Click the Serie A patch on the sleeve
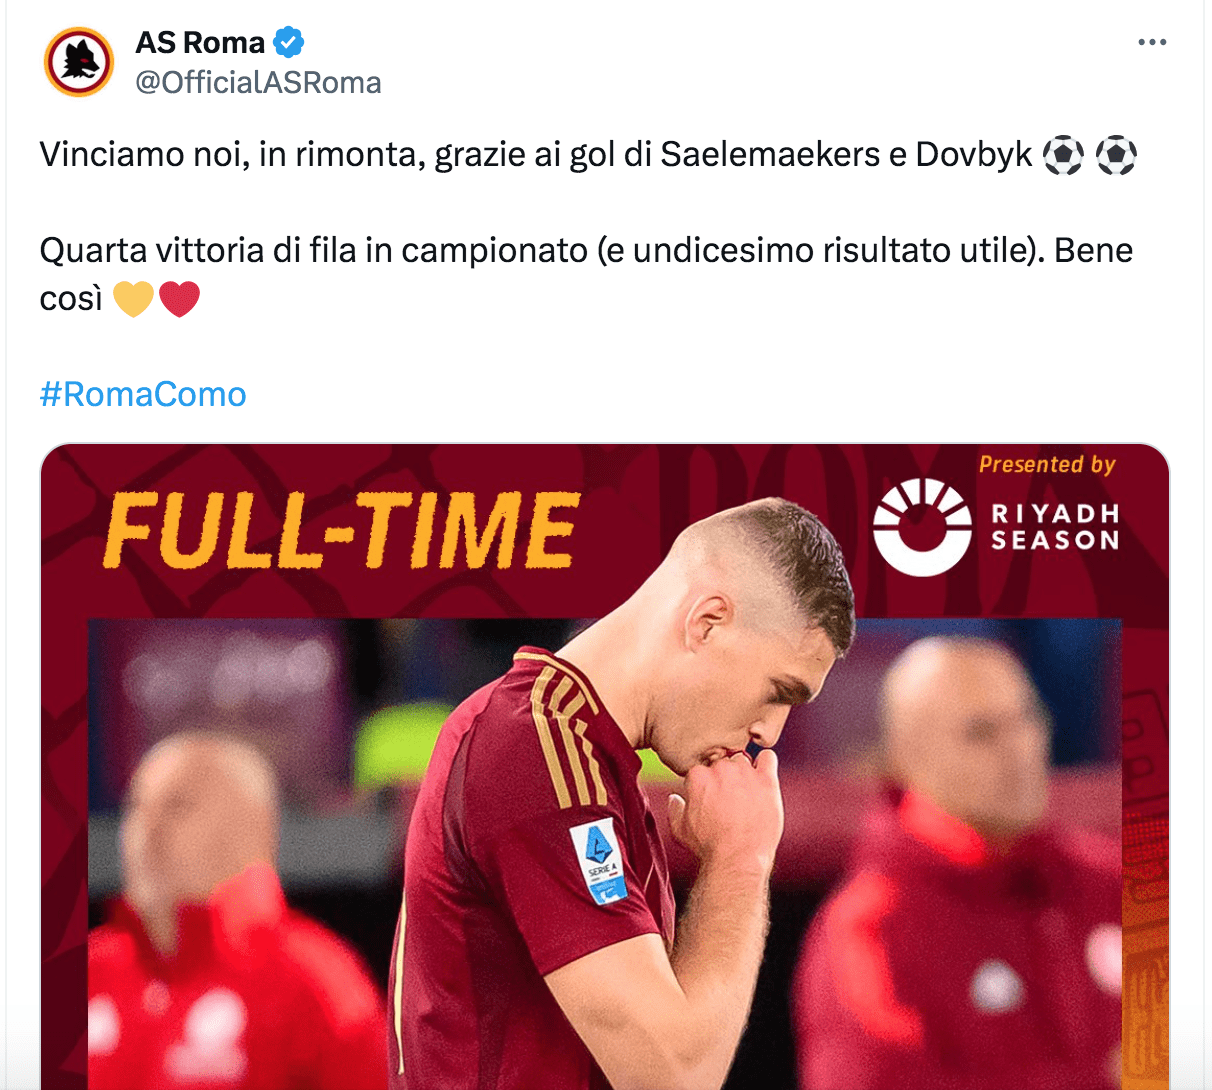This screenshot has width=1212, height=1090. (600, 862)
